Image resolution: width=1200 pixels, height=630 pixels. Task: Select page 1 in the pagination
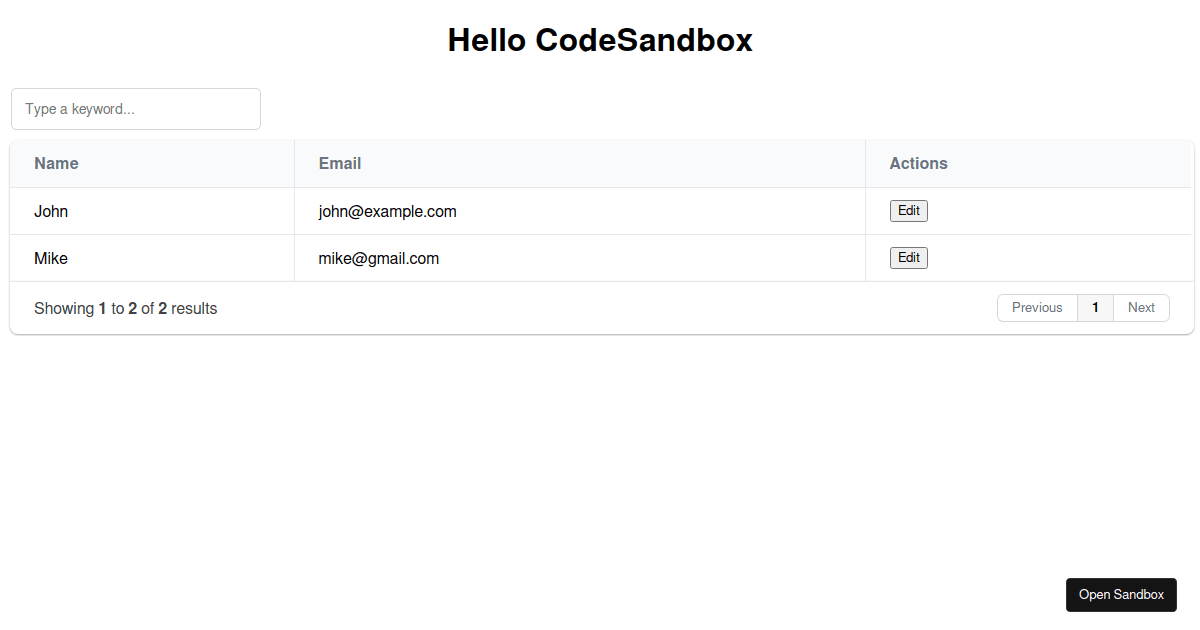[x=1095, y=307]
